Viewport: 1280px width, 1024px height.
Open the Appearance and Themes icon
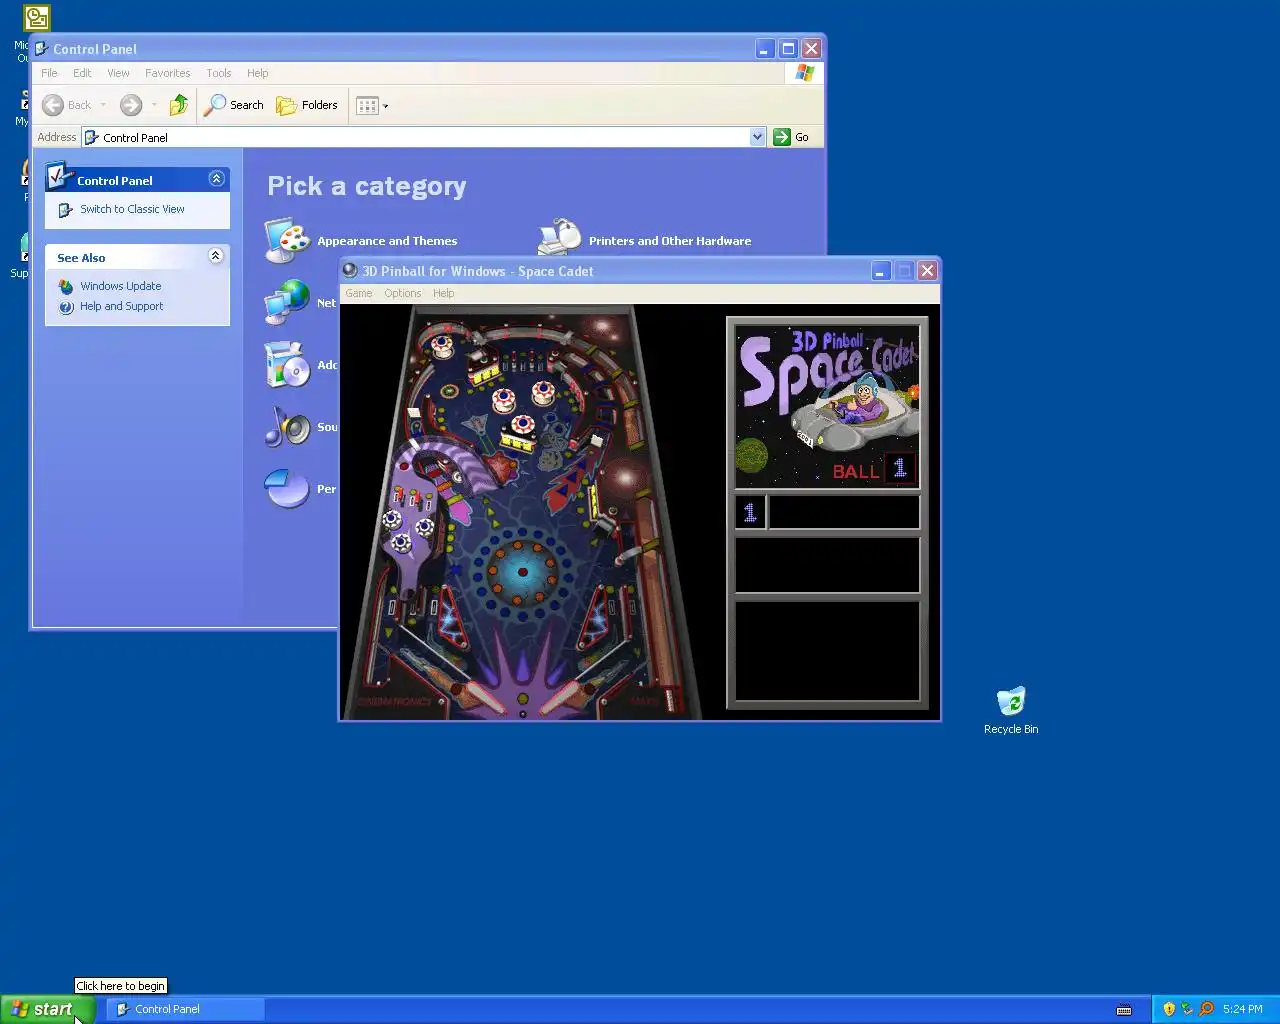pos(287,240)
